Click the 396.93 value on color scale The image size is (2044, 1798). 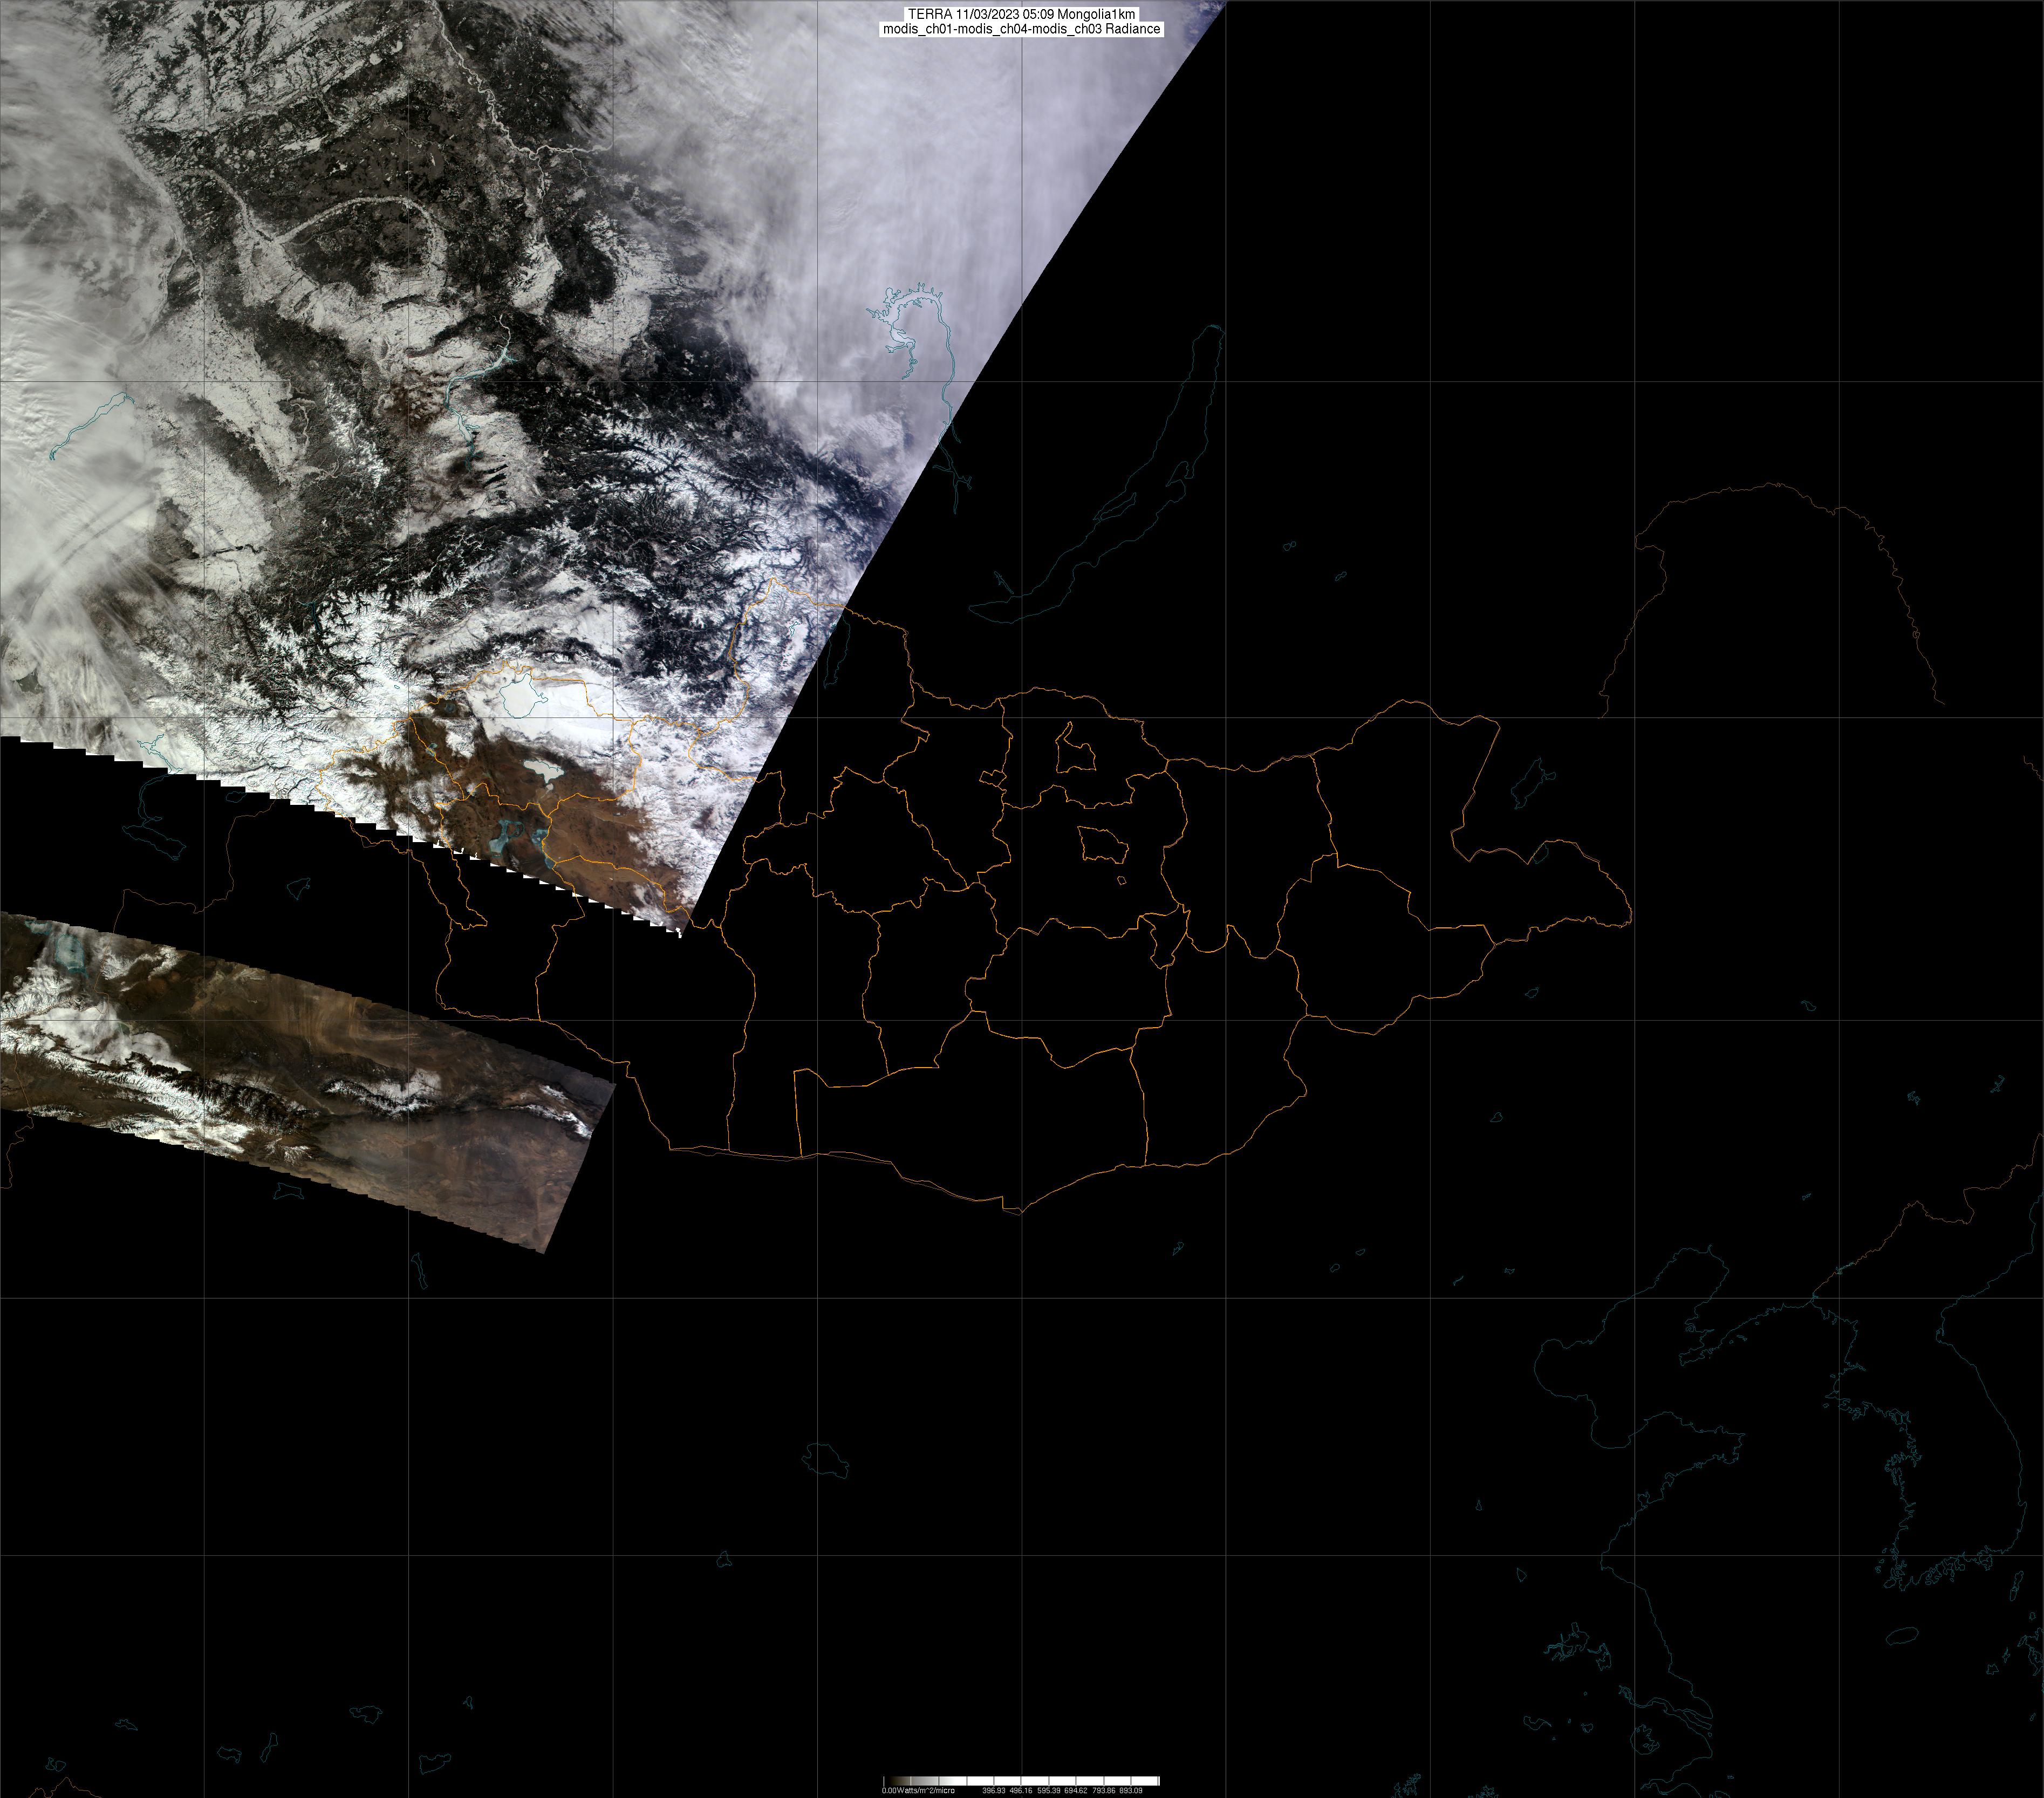pos(993,1790)
